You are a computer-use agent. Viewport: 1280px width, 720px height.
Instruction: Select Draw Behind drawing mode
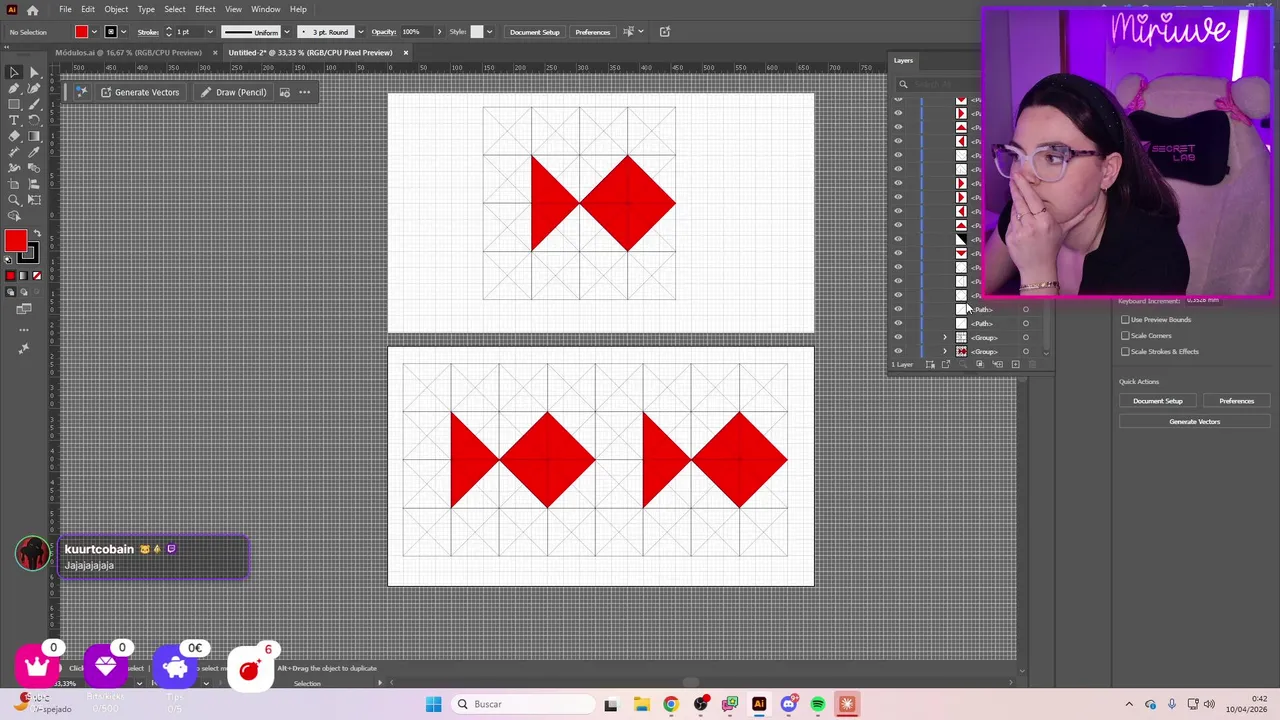pos(23,291)
